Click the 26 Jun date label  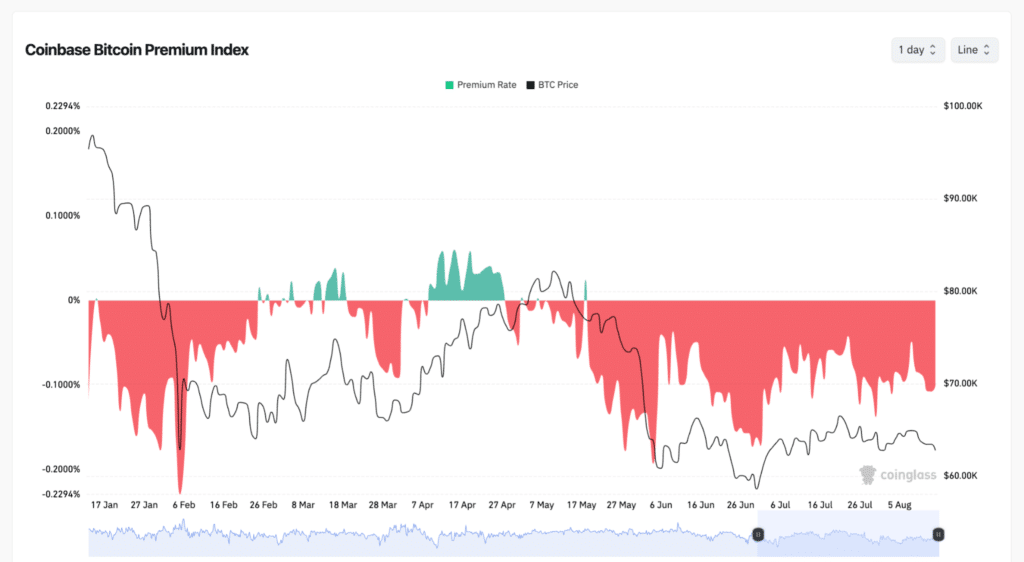741,505
